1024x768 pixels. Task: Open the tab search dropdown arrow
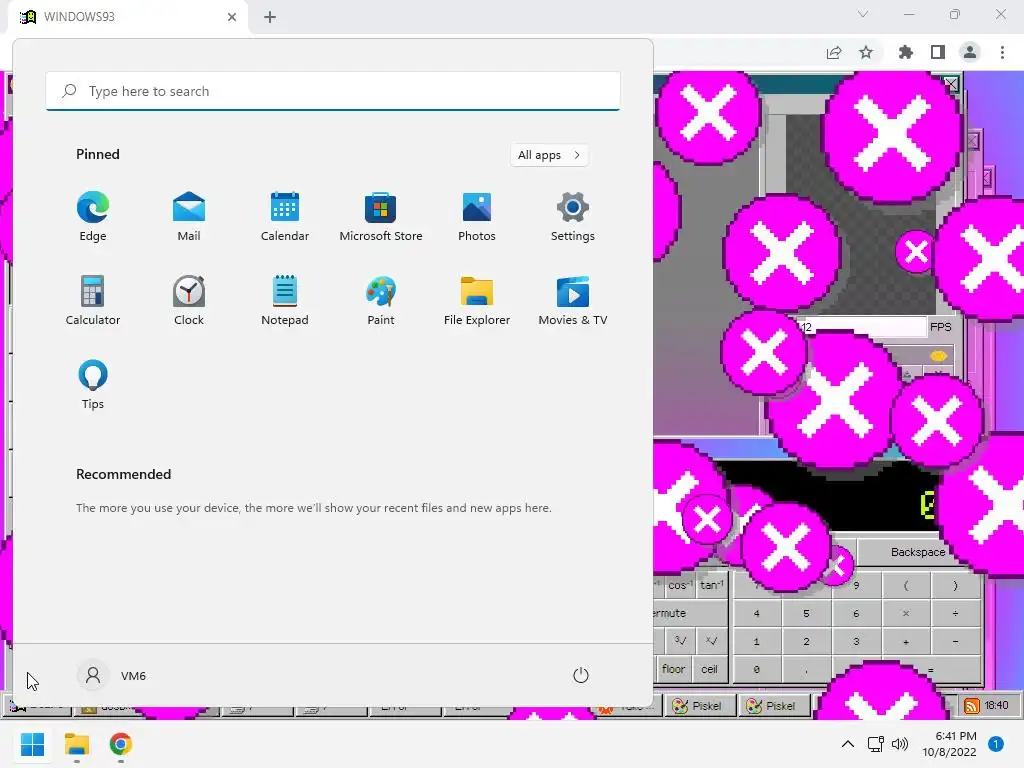[x=863, y=14]
